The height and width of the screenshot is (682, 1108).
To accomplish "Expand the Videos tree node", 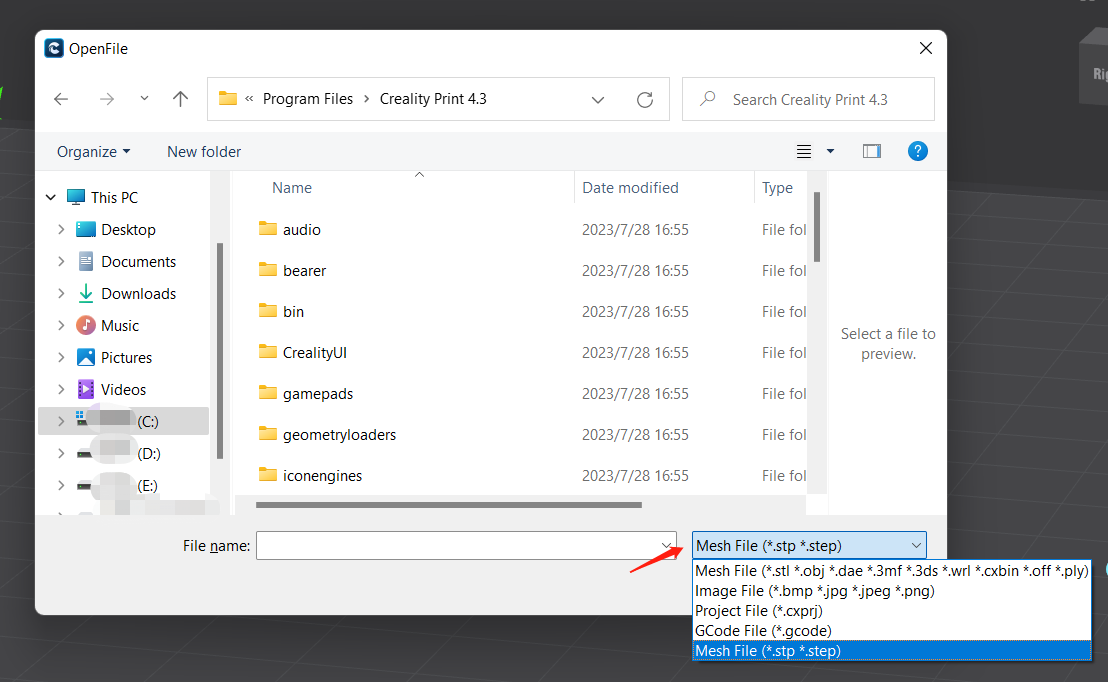I will point(61,389).
